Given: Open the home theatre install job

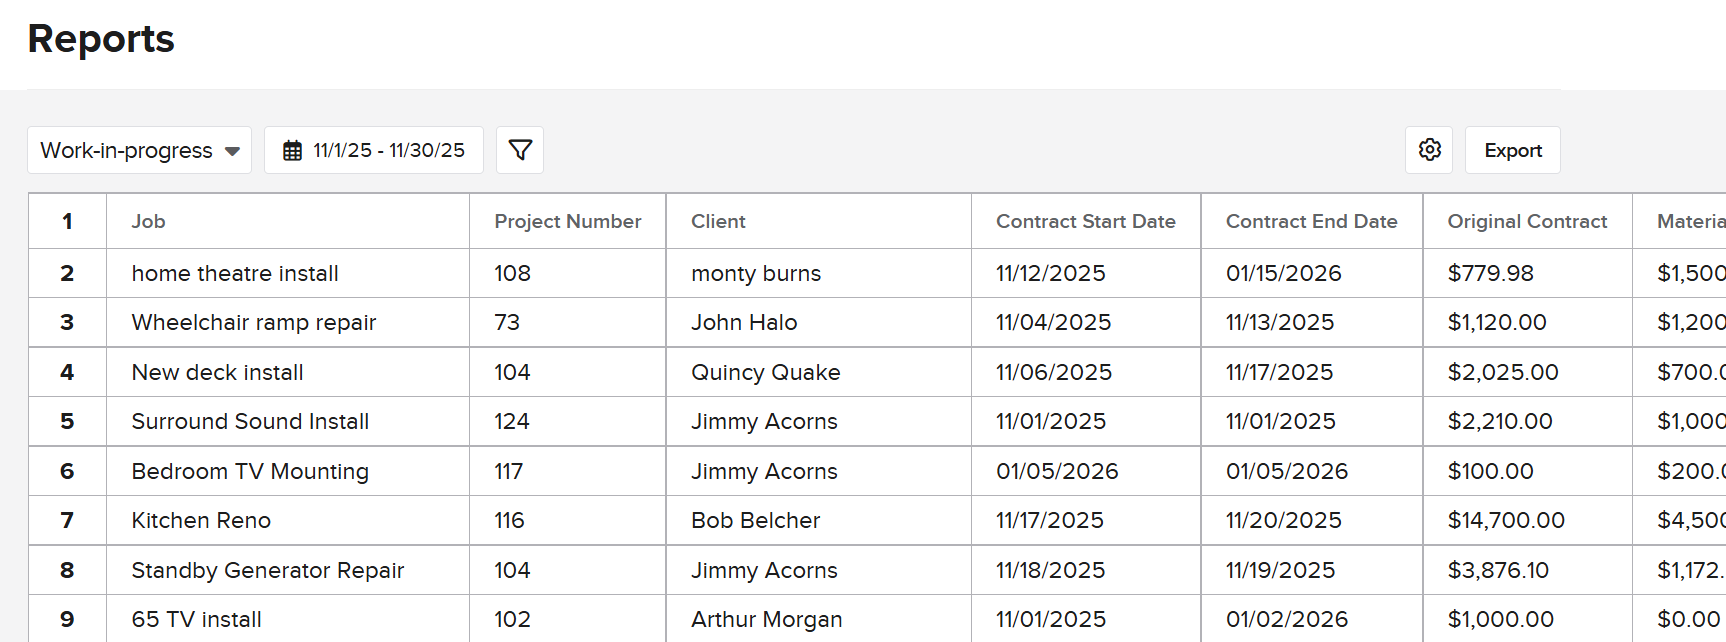Looking at the screenshot, I should 235,273.
